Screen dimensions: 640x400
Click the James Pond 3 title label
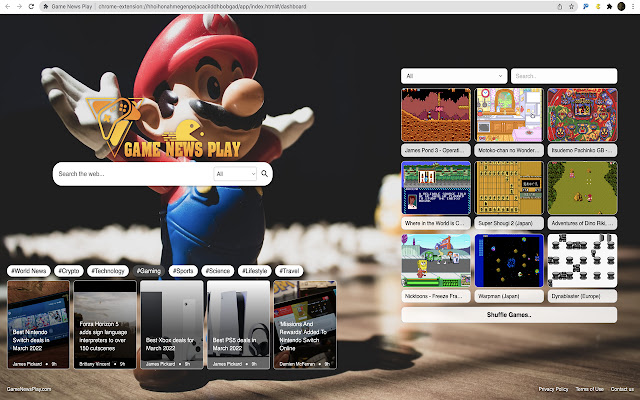pyautogui.click(x=436, y=150)
